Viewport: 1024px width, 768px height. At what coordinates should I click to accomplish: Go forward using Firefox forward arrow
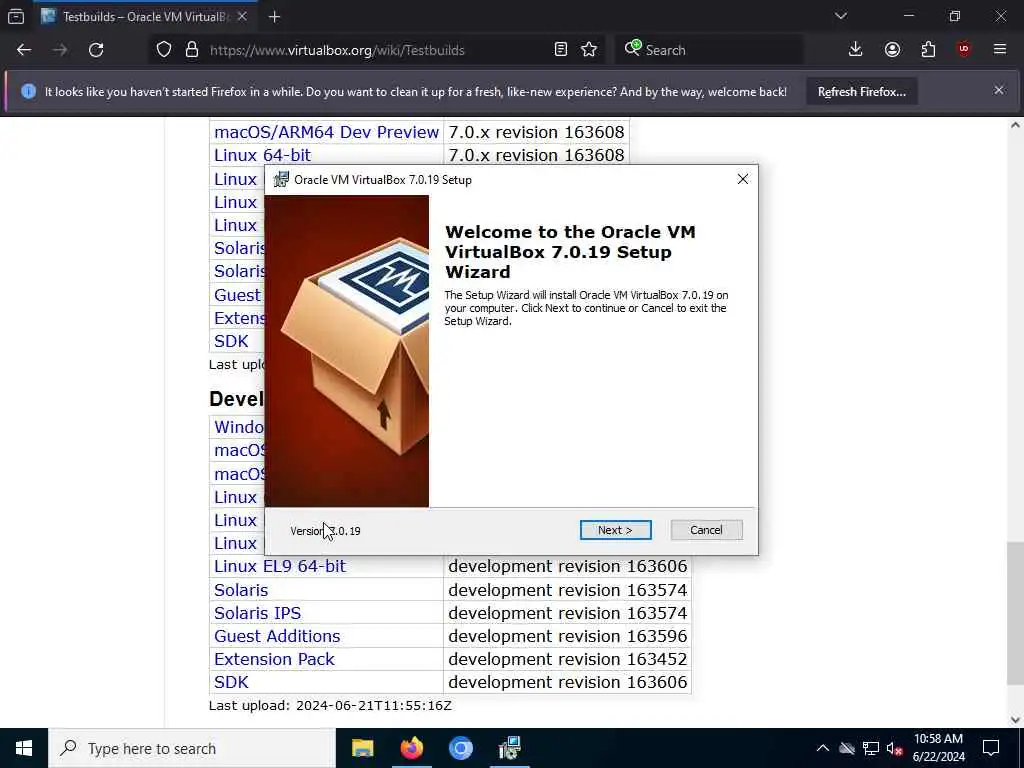click(x=60, y=50)
